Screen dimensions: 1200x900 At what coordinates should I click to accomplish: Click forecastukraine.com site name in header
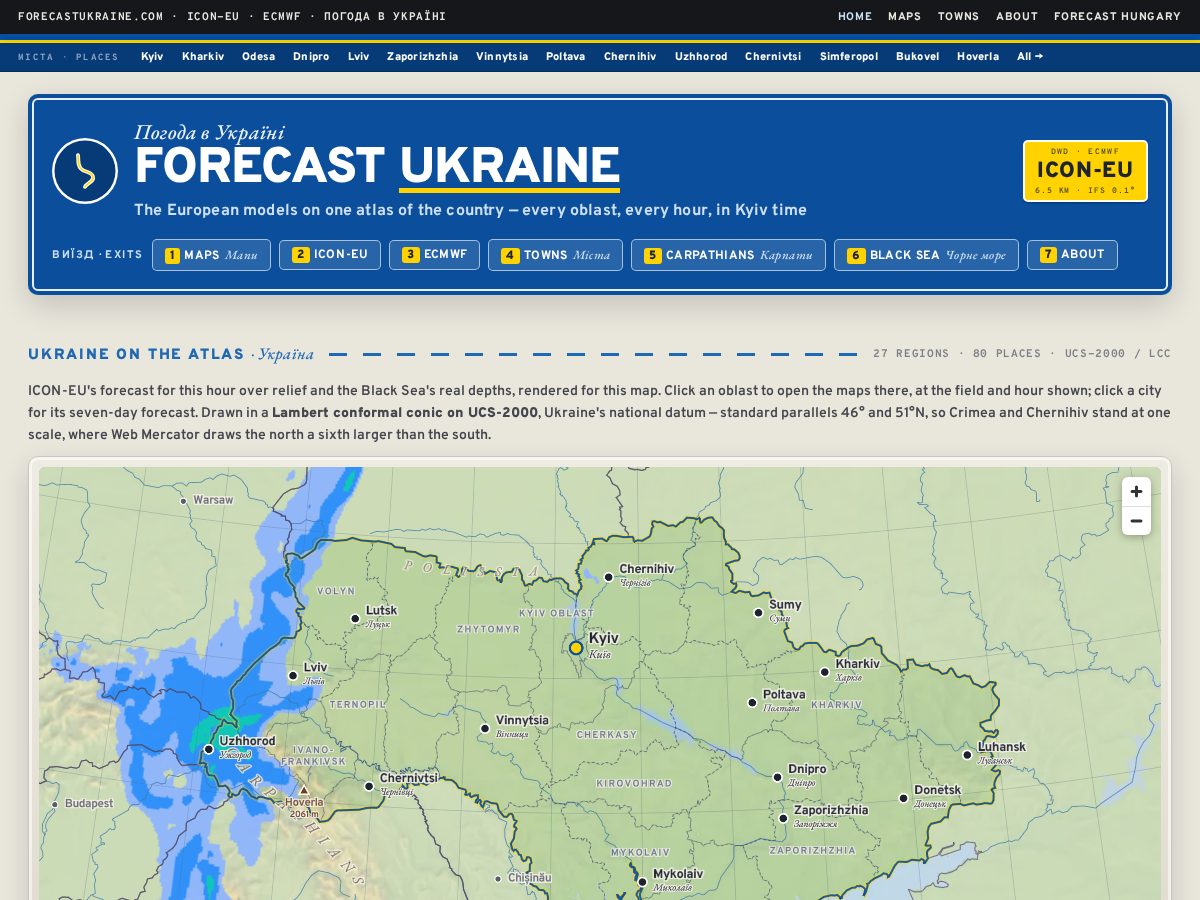coord(91,17)
